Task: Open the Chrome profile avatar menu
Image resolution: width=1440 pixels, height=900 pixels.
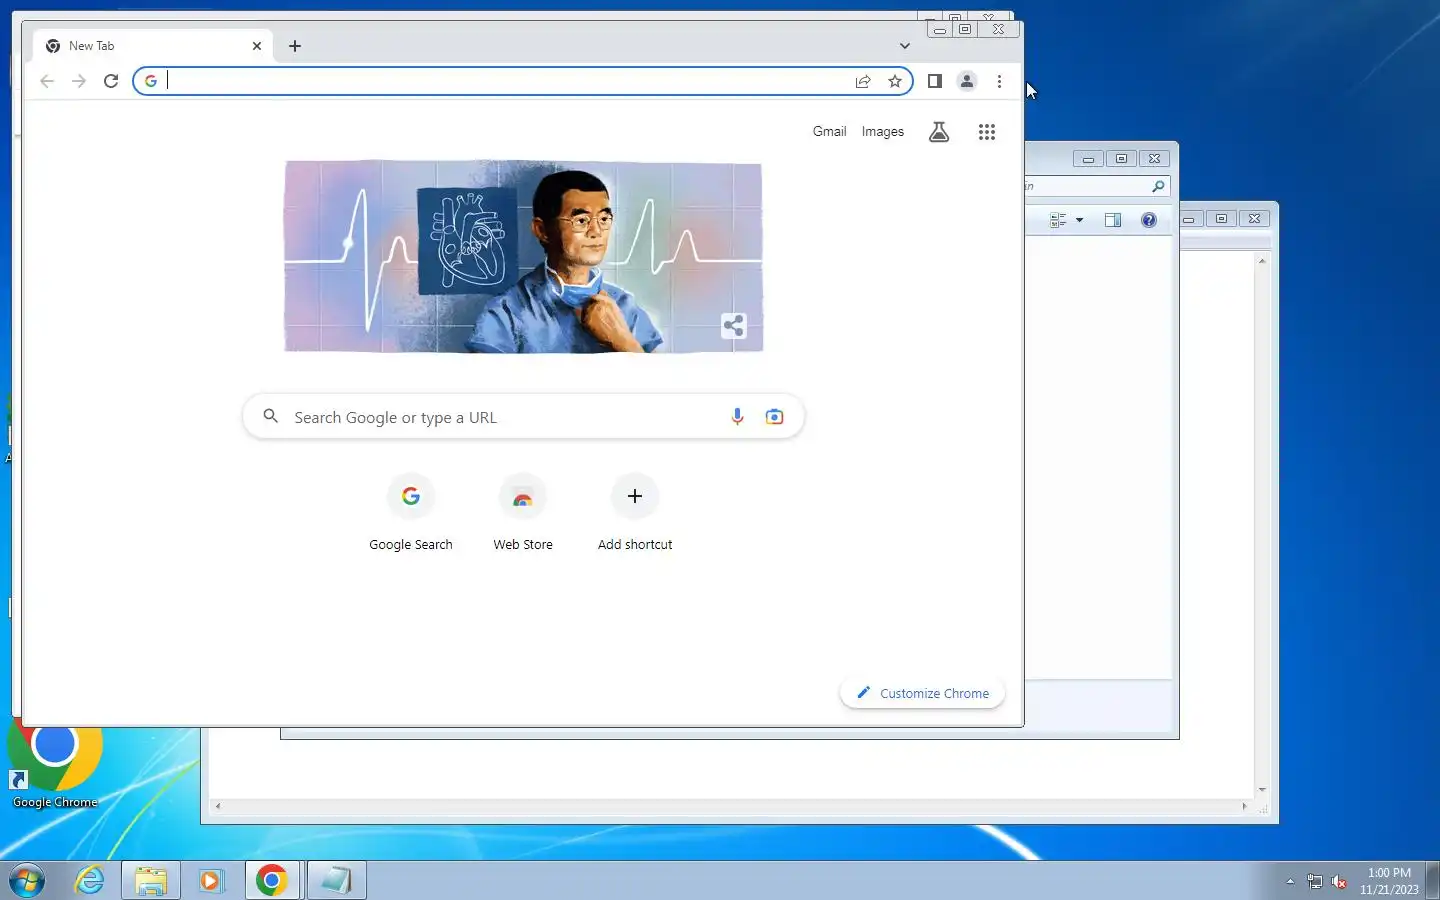Action: 967,81
